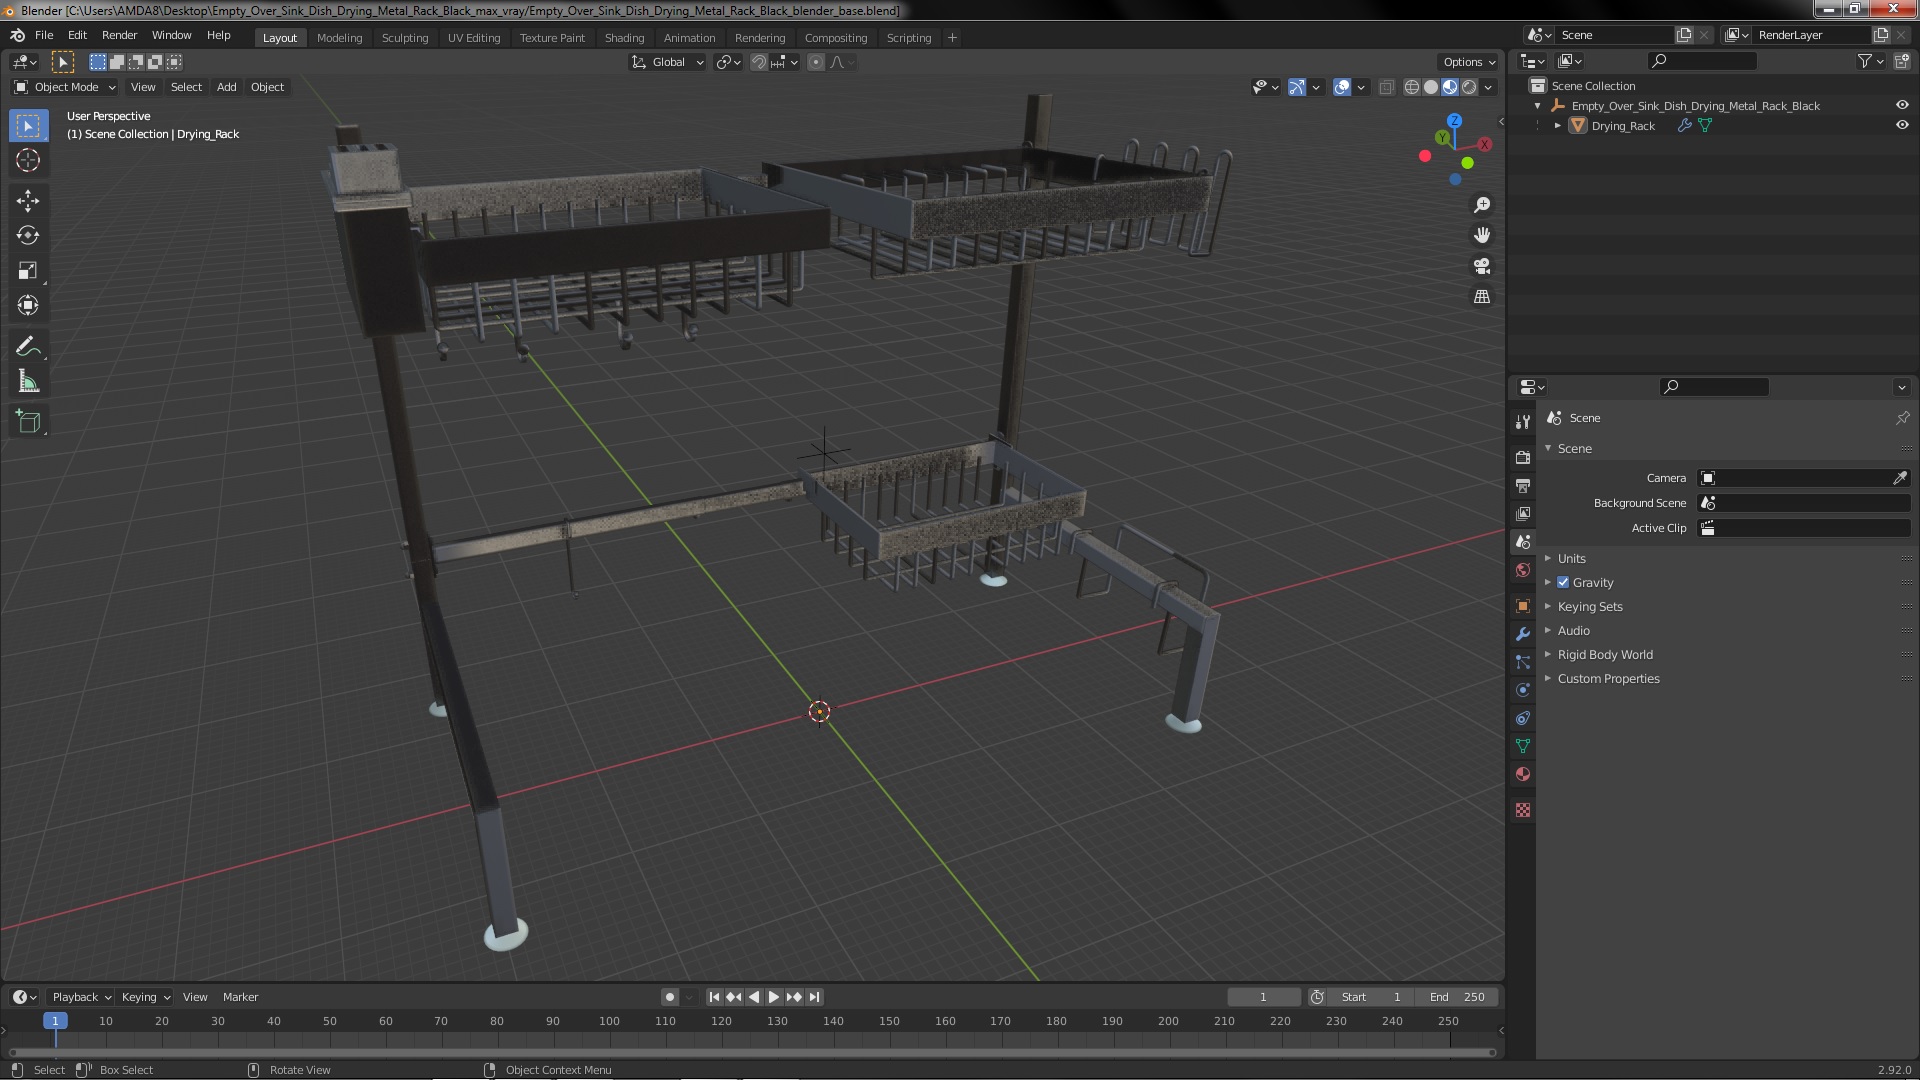The height and width of the screenshot is (1080, 1920).
Task: Open the Playback popover in timeline
Action: pos(80,997)
